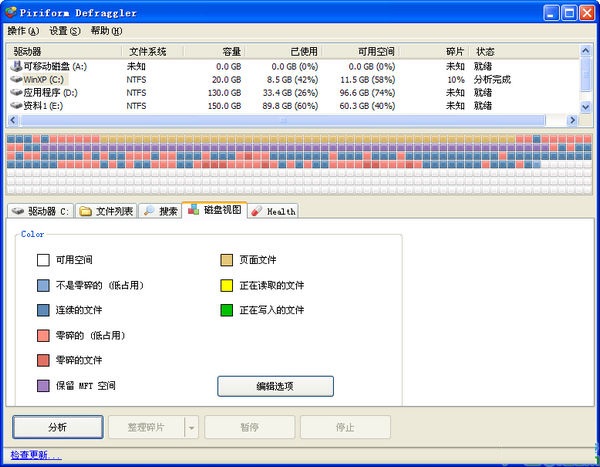The width and height of the screenshot is (600, 467).
Task: Click the 分析完成 status cell
Action: tap(492, 79)
